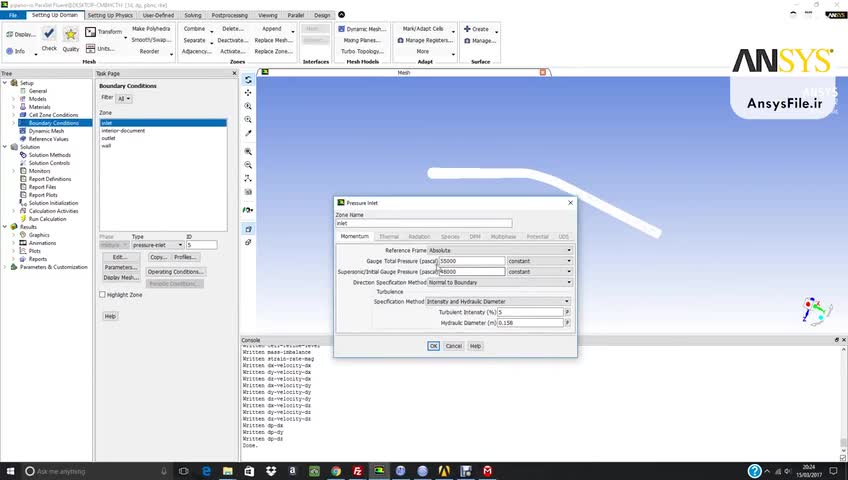Switch to Postprocessing ribbon tab
This screenshot has height=480, width=848.
(229, 15)
